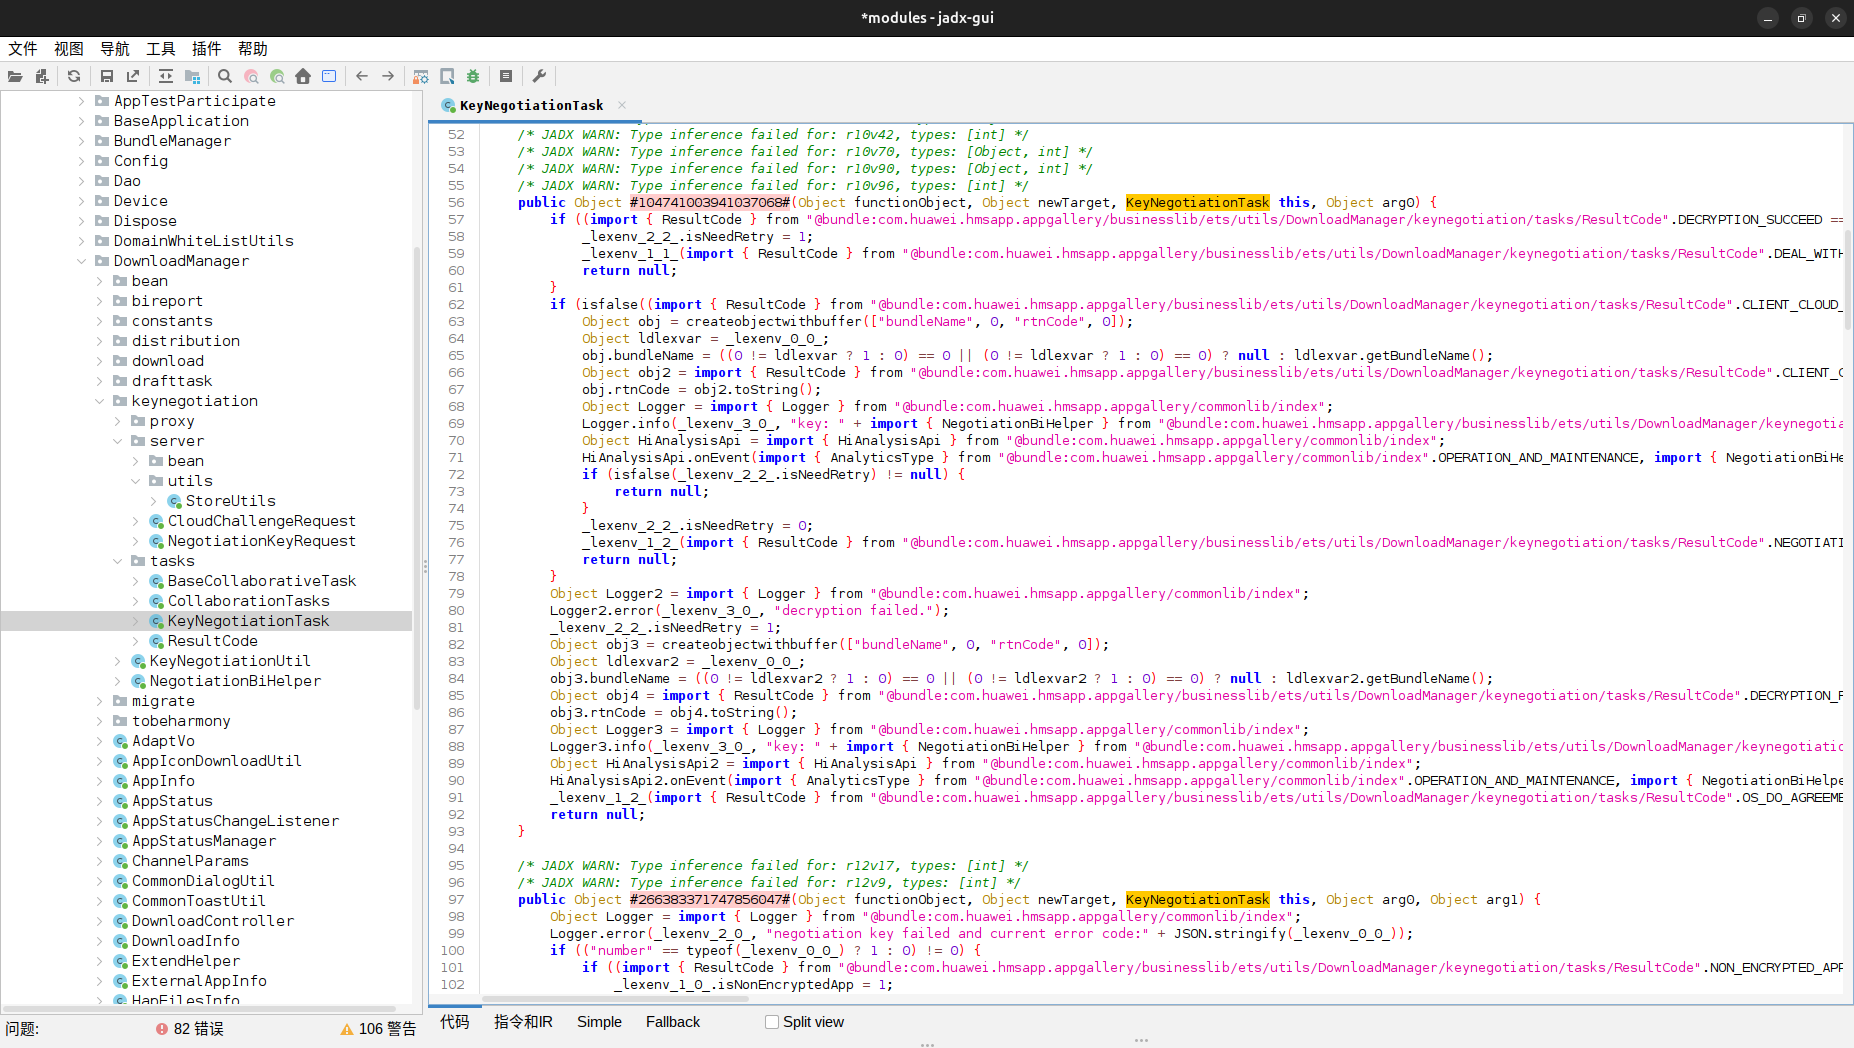Click the red errors indicator icon
The width and height of the screenshot is (1854, 1048).
click(162, 1029)
